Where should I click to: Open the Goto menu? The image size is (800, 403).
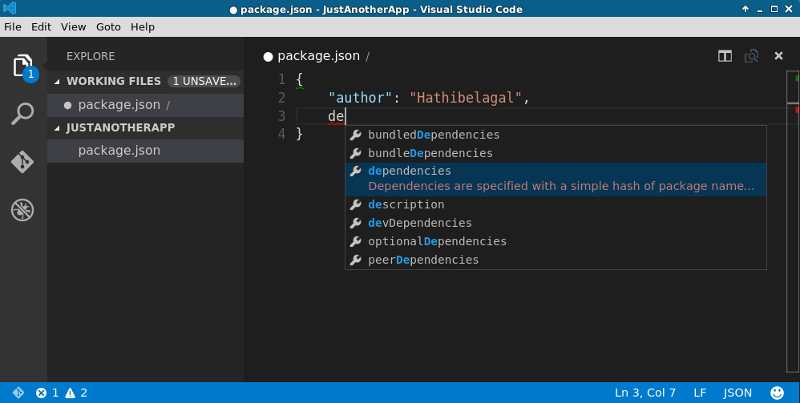tap(108, 27)
